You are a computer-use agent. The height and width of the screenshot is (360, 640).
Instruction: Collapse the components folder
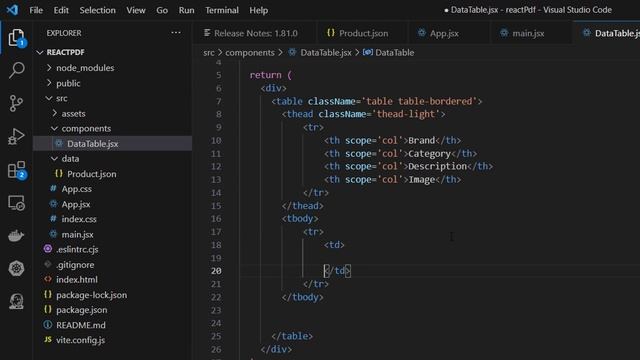[x=54, y=128]
